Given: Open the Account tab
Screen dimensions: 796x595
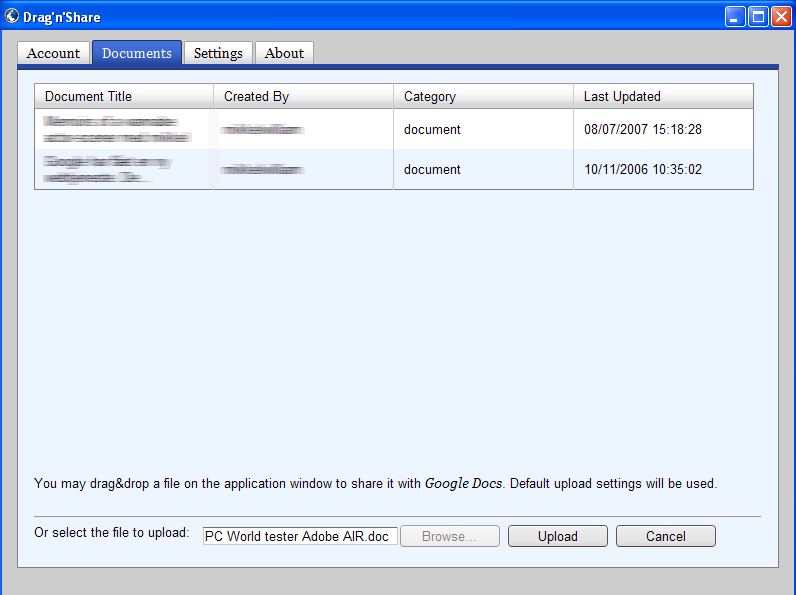Looking at the screenshot, I should pyautogui.click(x=53, y=53).
